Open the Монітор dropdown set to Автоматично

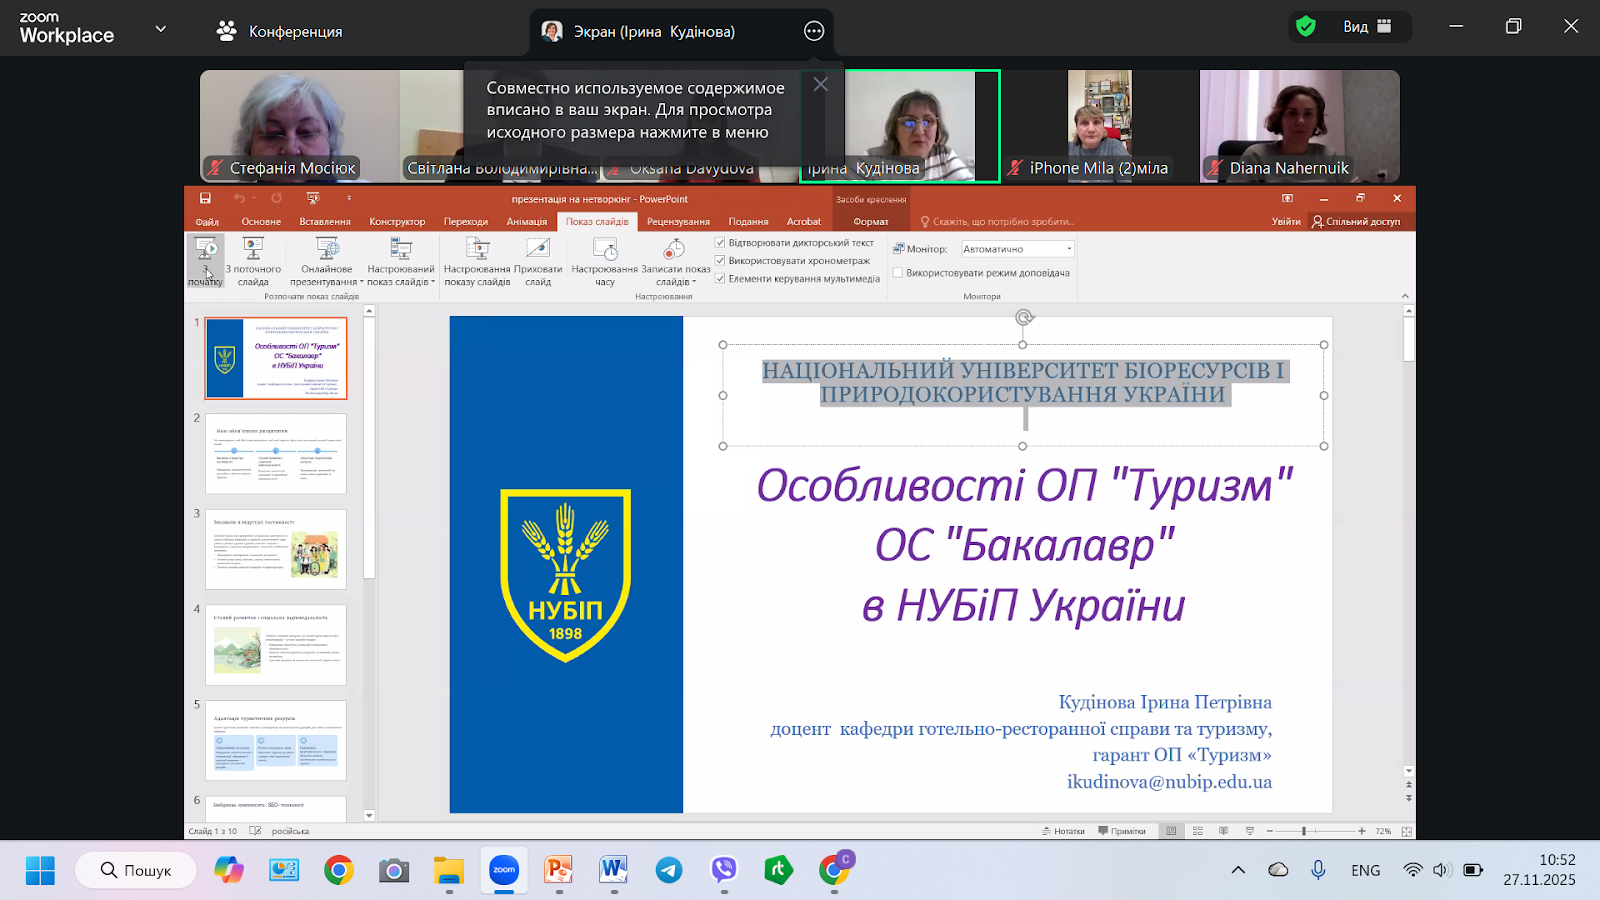[x=1017, y=249]
